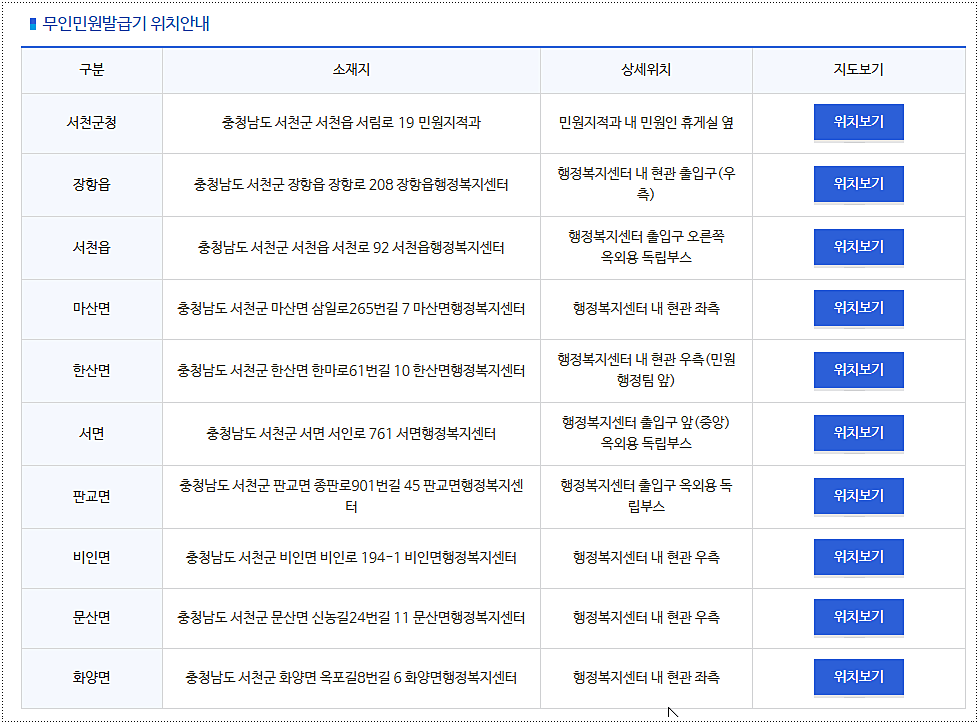Click detail 출입구 앞(중앙) 옥외용 독립부스

click(646, 433)
